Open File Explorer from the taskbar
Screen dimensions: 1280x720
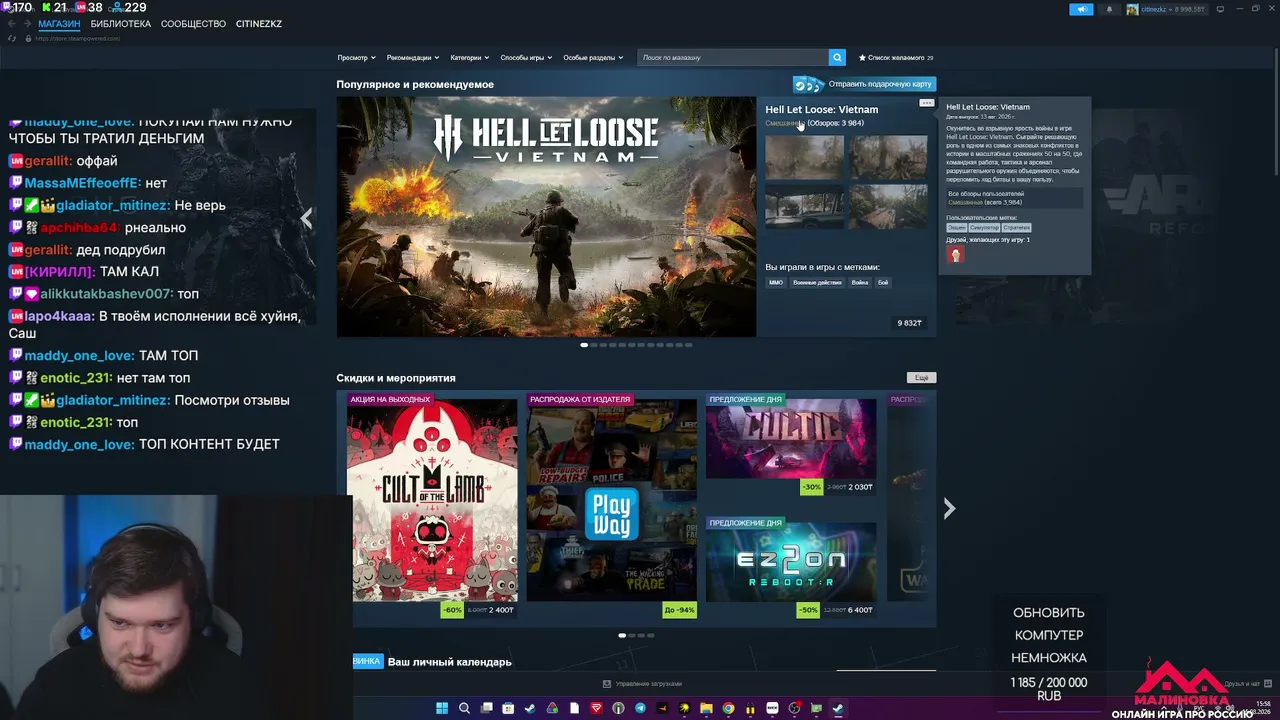[706, 708]
